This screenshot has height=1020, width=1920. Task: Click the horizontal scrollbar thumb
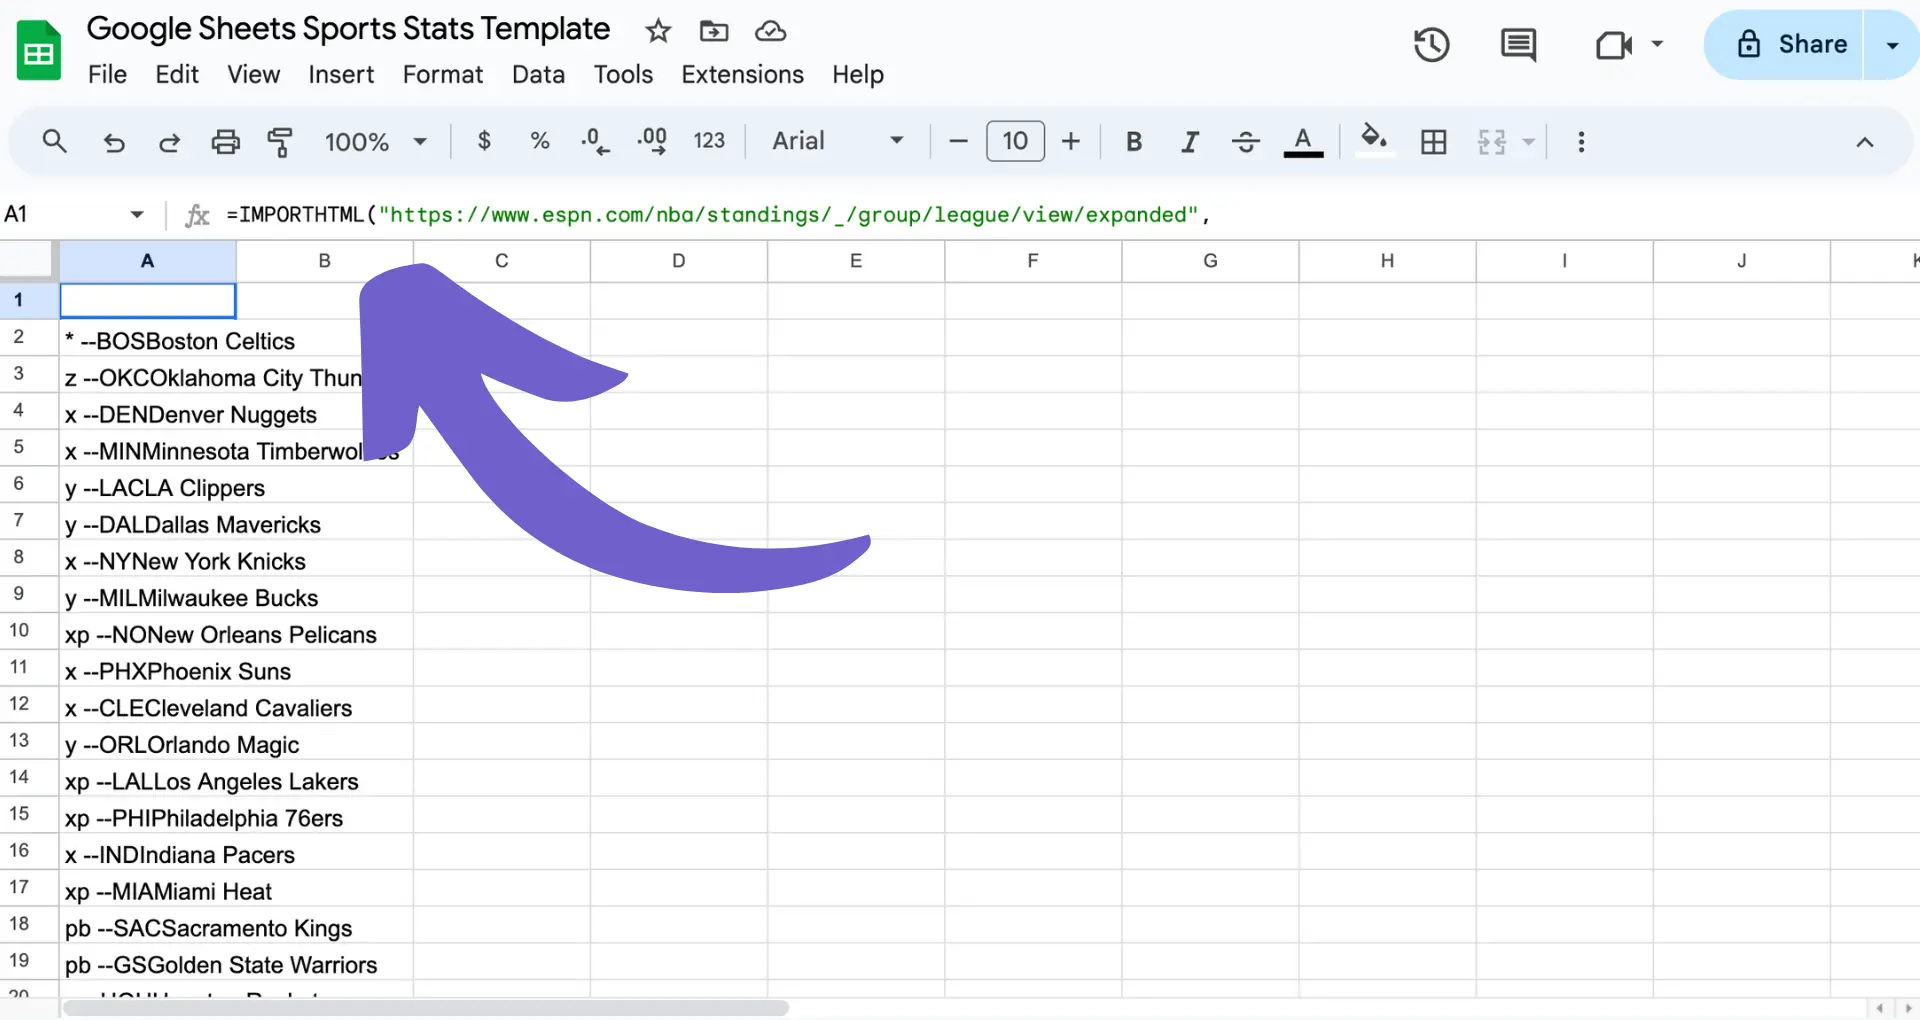click(x=425, y=1008)
